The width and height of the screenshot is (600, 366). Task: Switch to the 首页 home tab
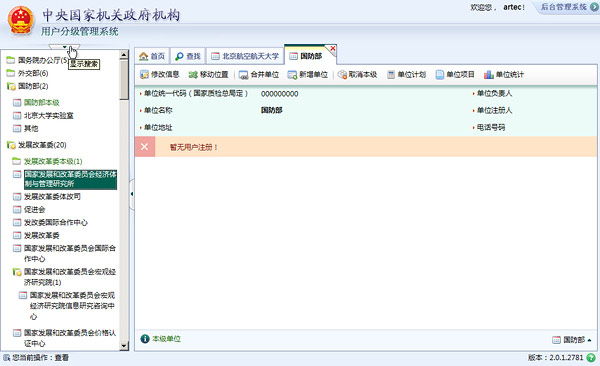click(152, 56)
